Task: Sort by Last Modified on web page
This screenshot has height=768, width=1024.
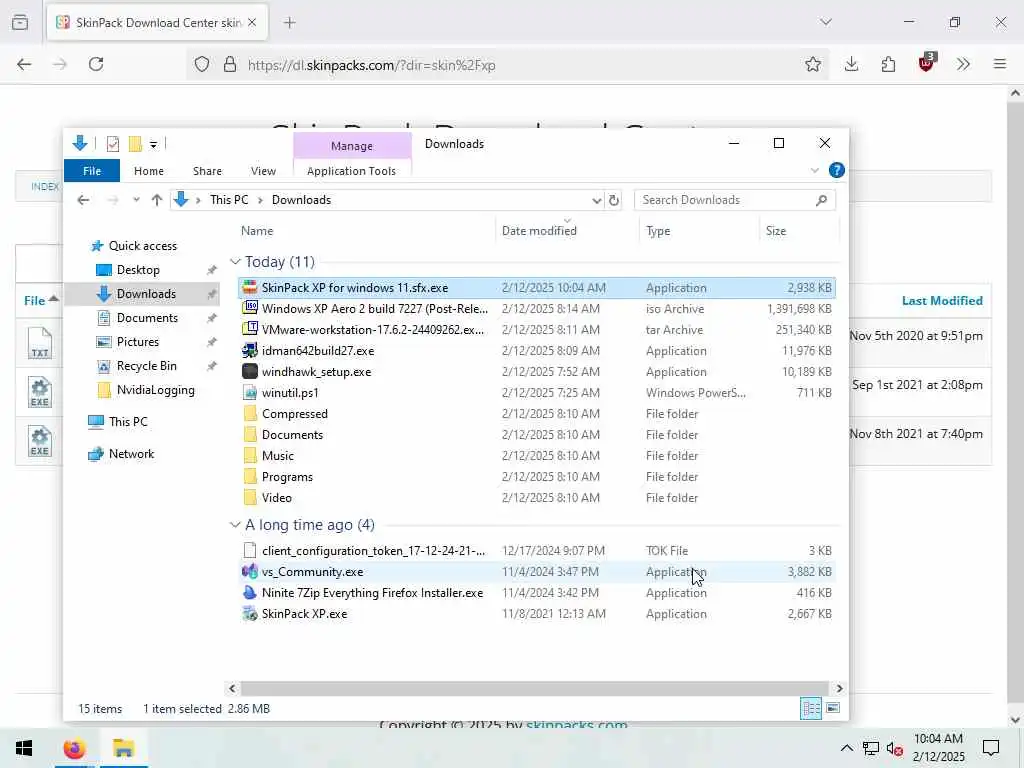Action: pyautogui.click(x=942, y=301)
